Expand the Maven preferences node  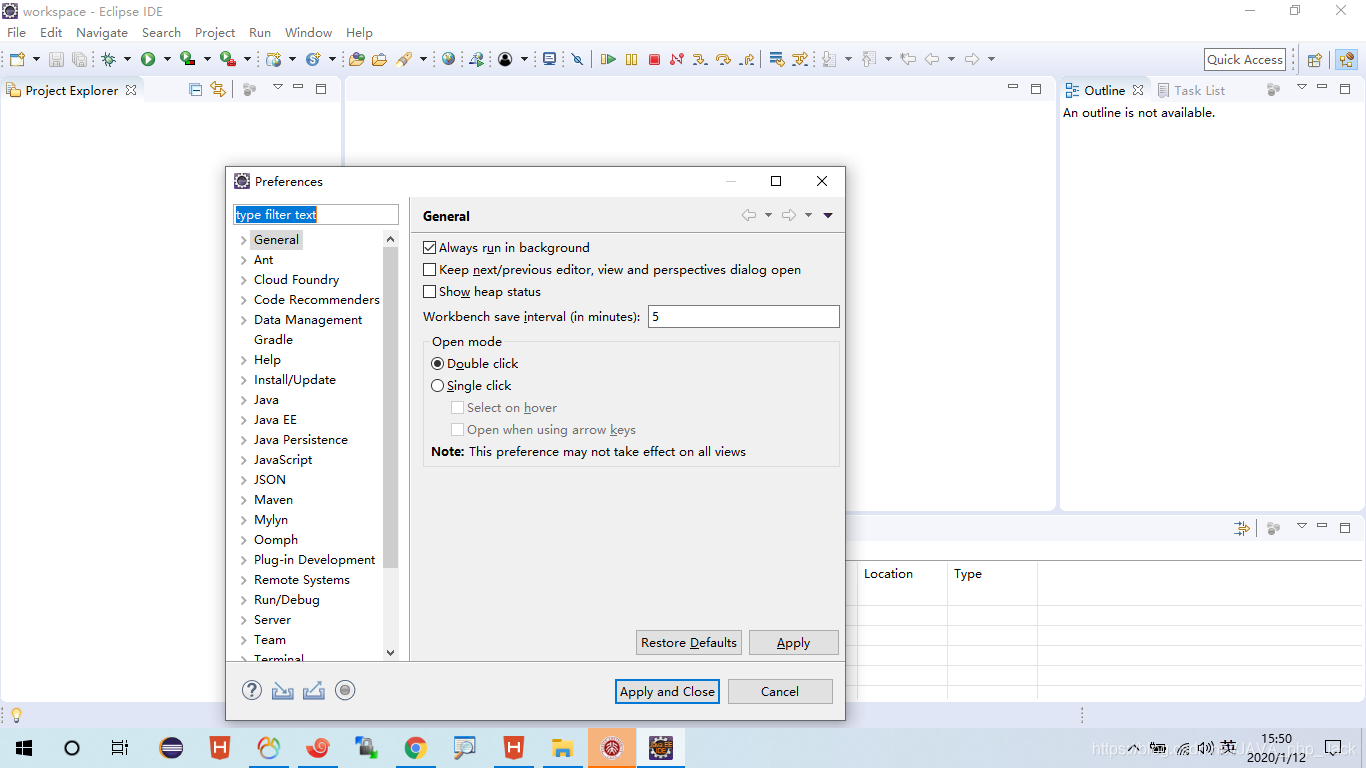(x=243, y=500)
